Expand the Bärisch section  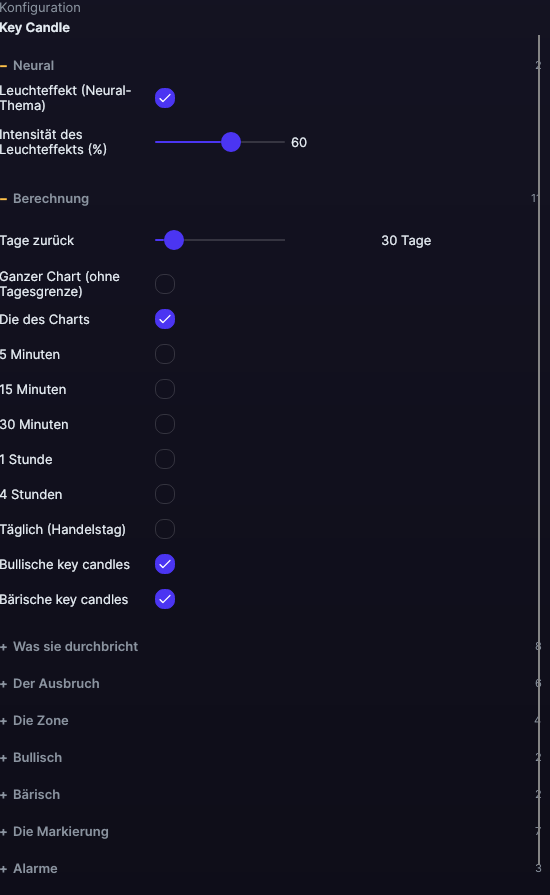[30, 795]
